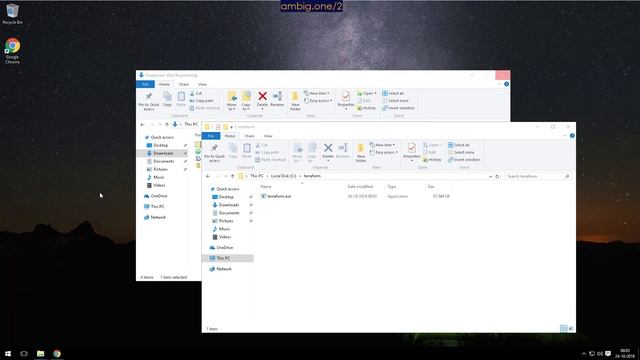The height and width of the screenshot is (360, 640).
Task: Click Pin to Quick access in Downloads window
Action: [149, 101]
